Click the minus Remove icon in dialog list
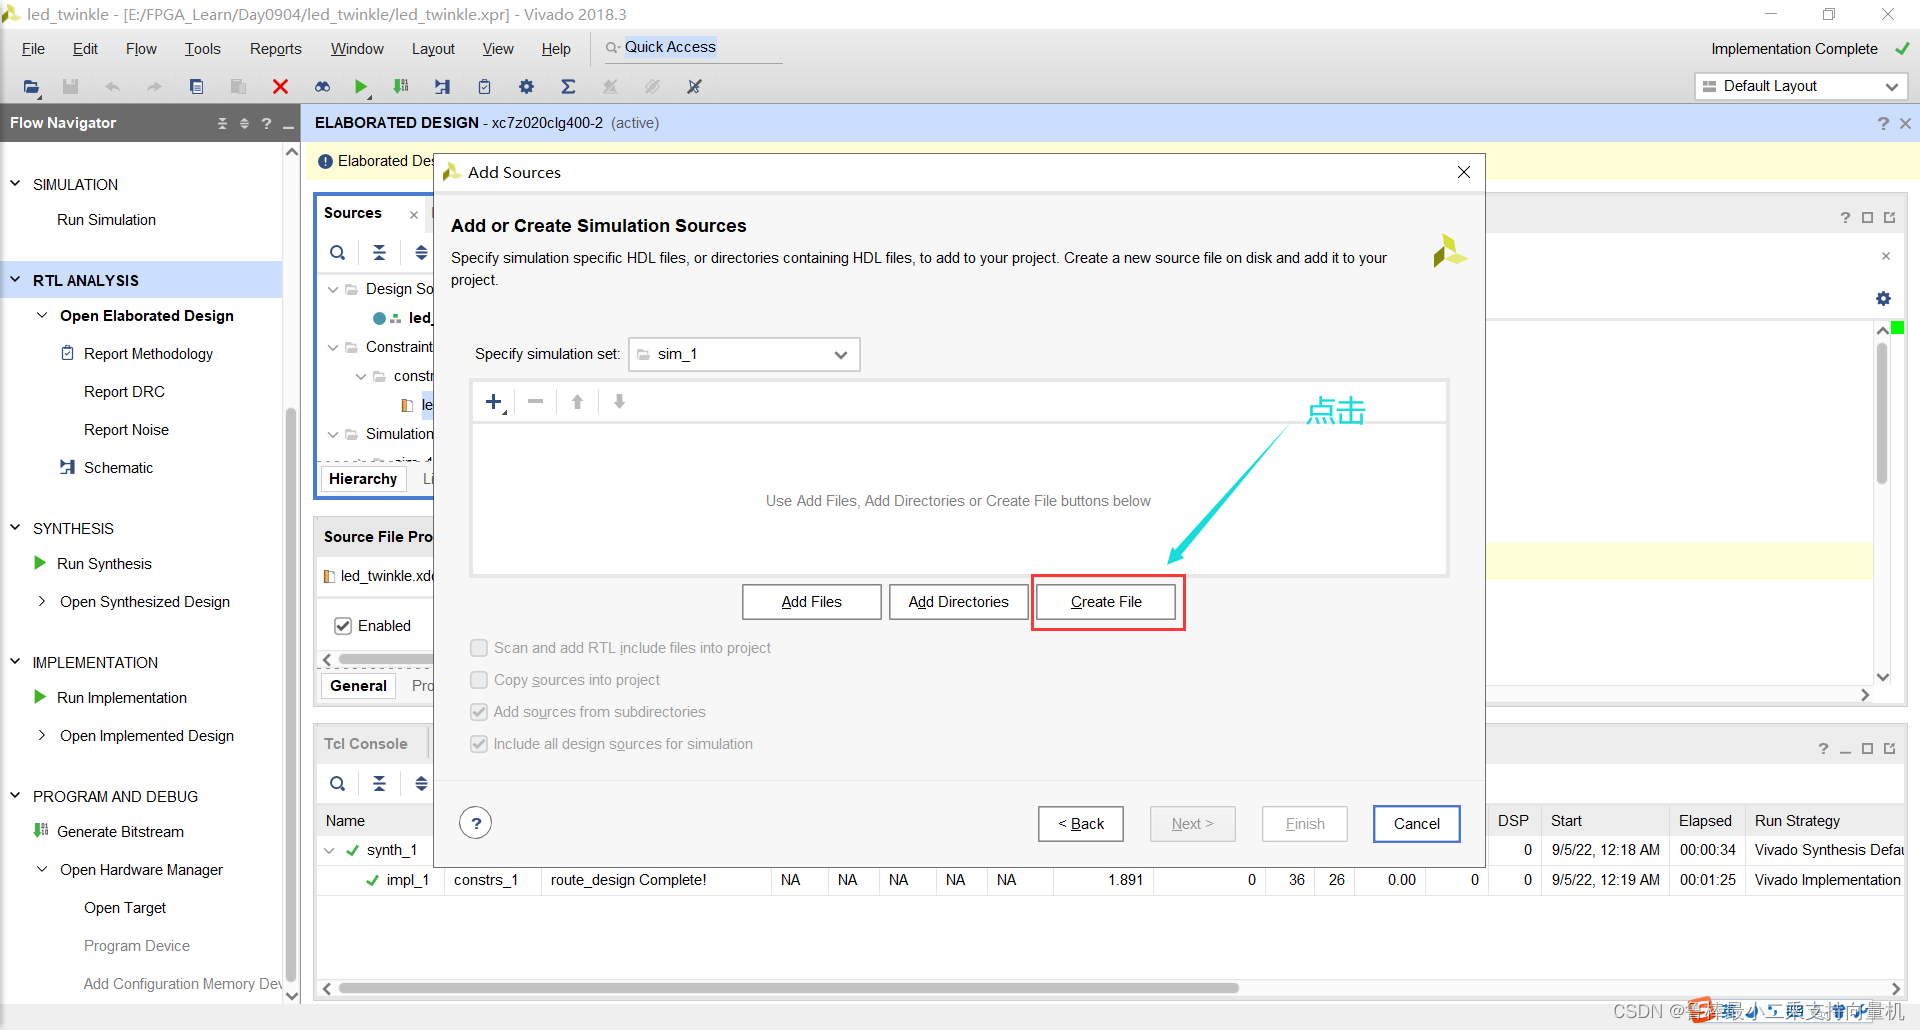The height and width of the screenshot is (1030, 1920). pyautogui.click(x=536, y=402)
